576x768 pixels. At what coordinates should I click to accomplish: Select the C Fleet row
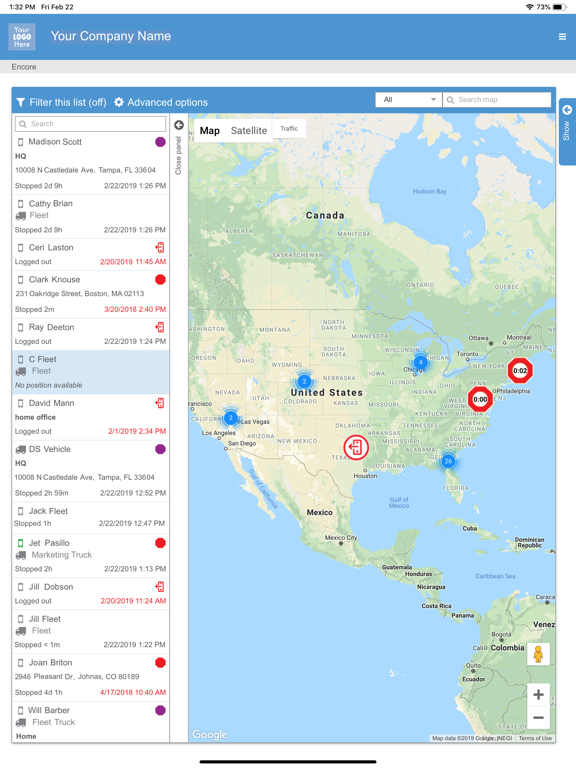pos(91,372)
